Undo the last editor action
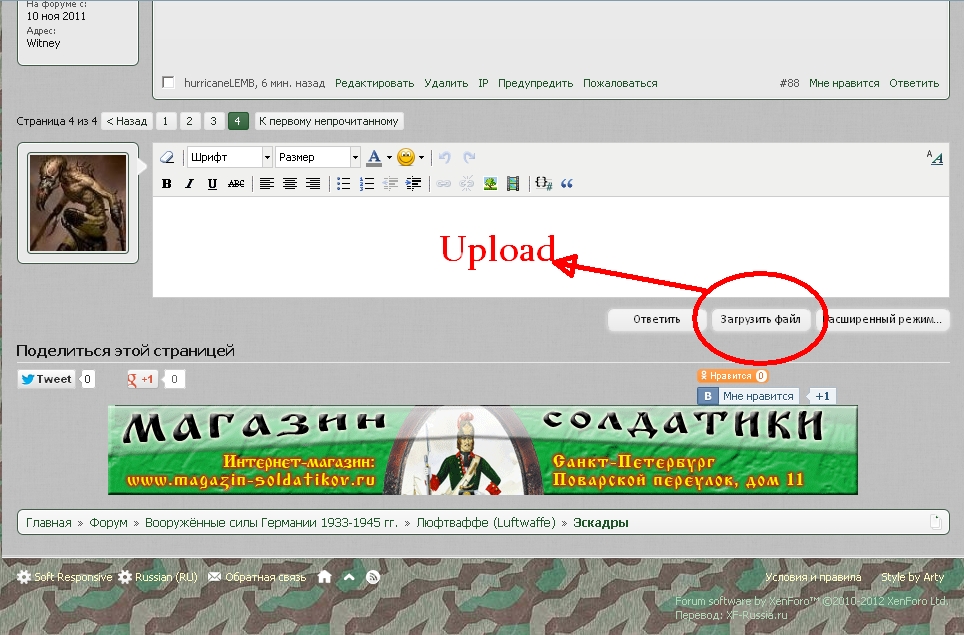This screenshot has width=964, height=635. click(445, 157)
